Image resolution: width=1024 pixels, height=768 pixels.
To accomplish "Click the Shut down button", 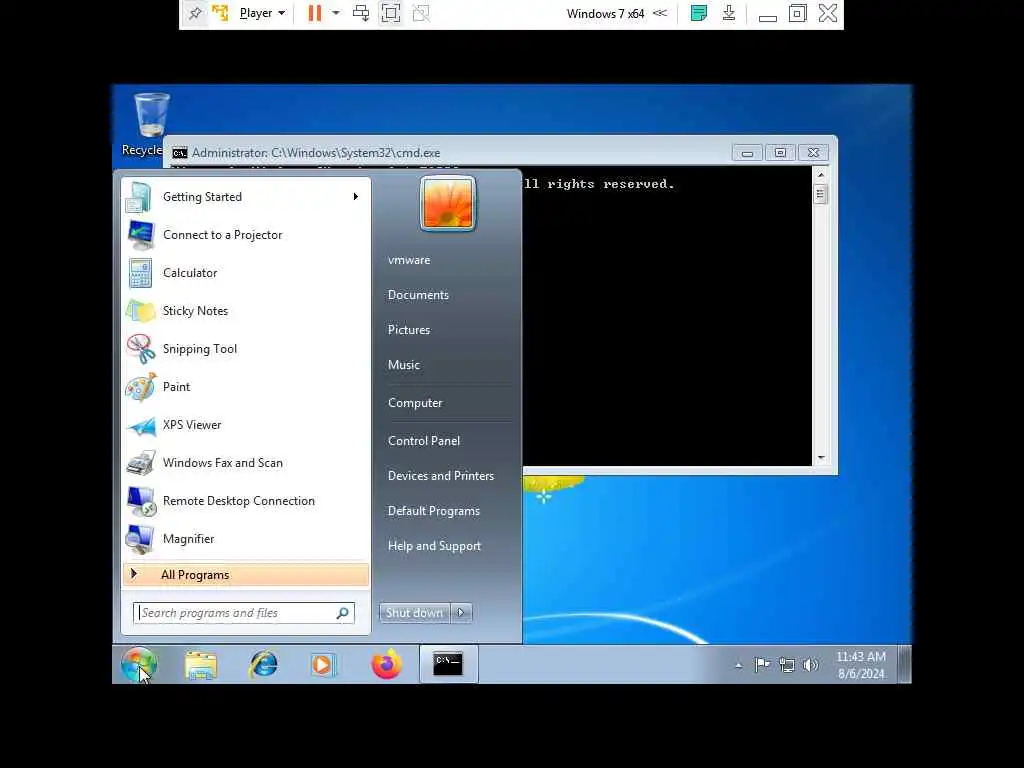I will coord(415,613).
